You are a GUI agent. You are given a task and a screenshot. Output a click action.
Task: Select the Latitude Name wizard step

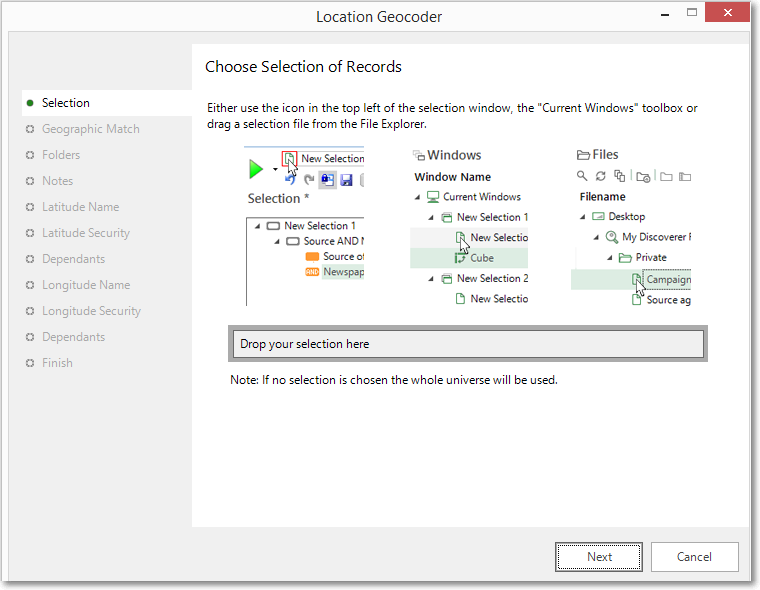(x=80, y=207)
